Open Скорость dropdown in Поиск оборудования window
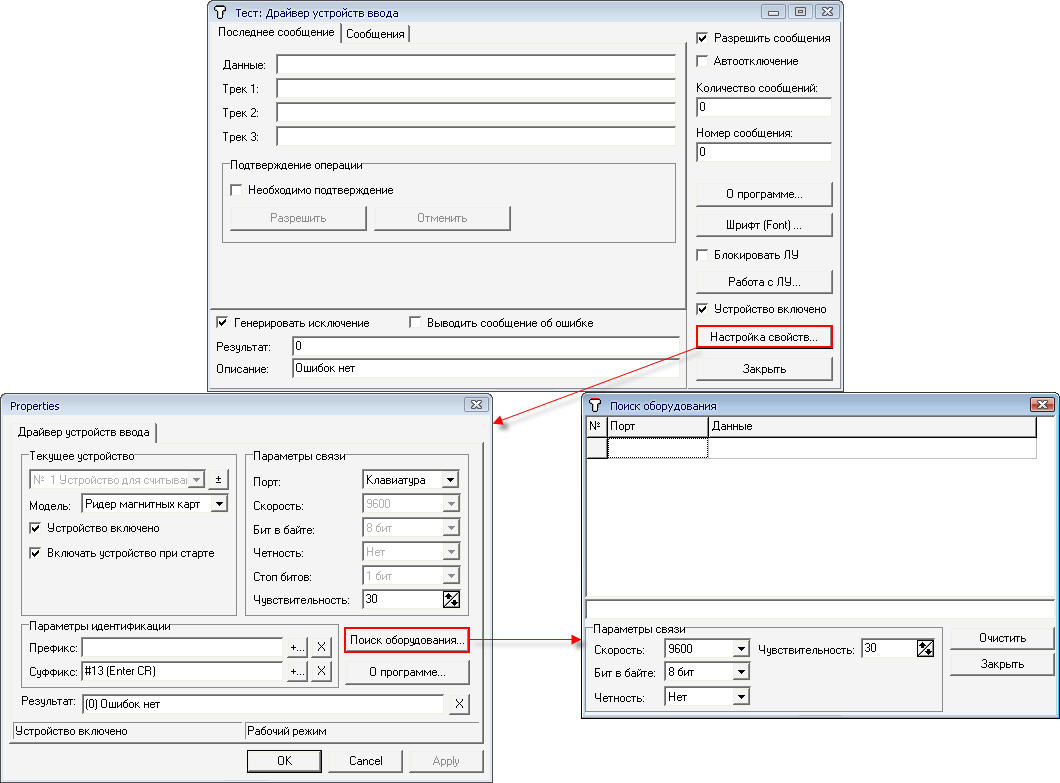 tap(740, 649)
